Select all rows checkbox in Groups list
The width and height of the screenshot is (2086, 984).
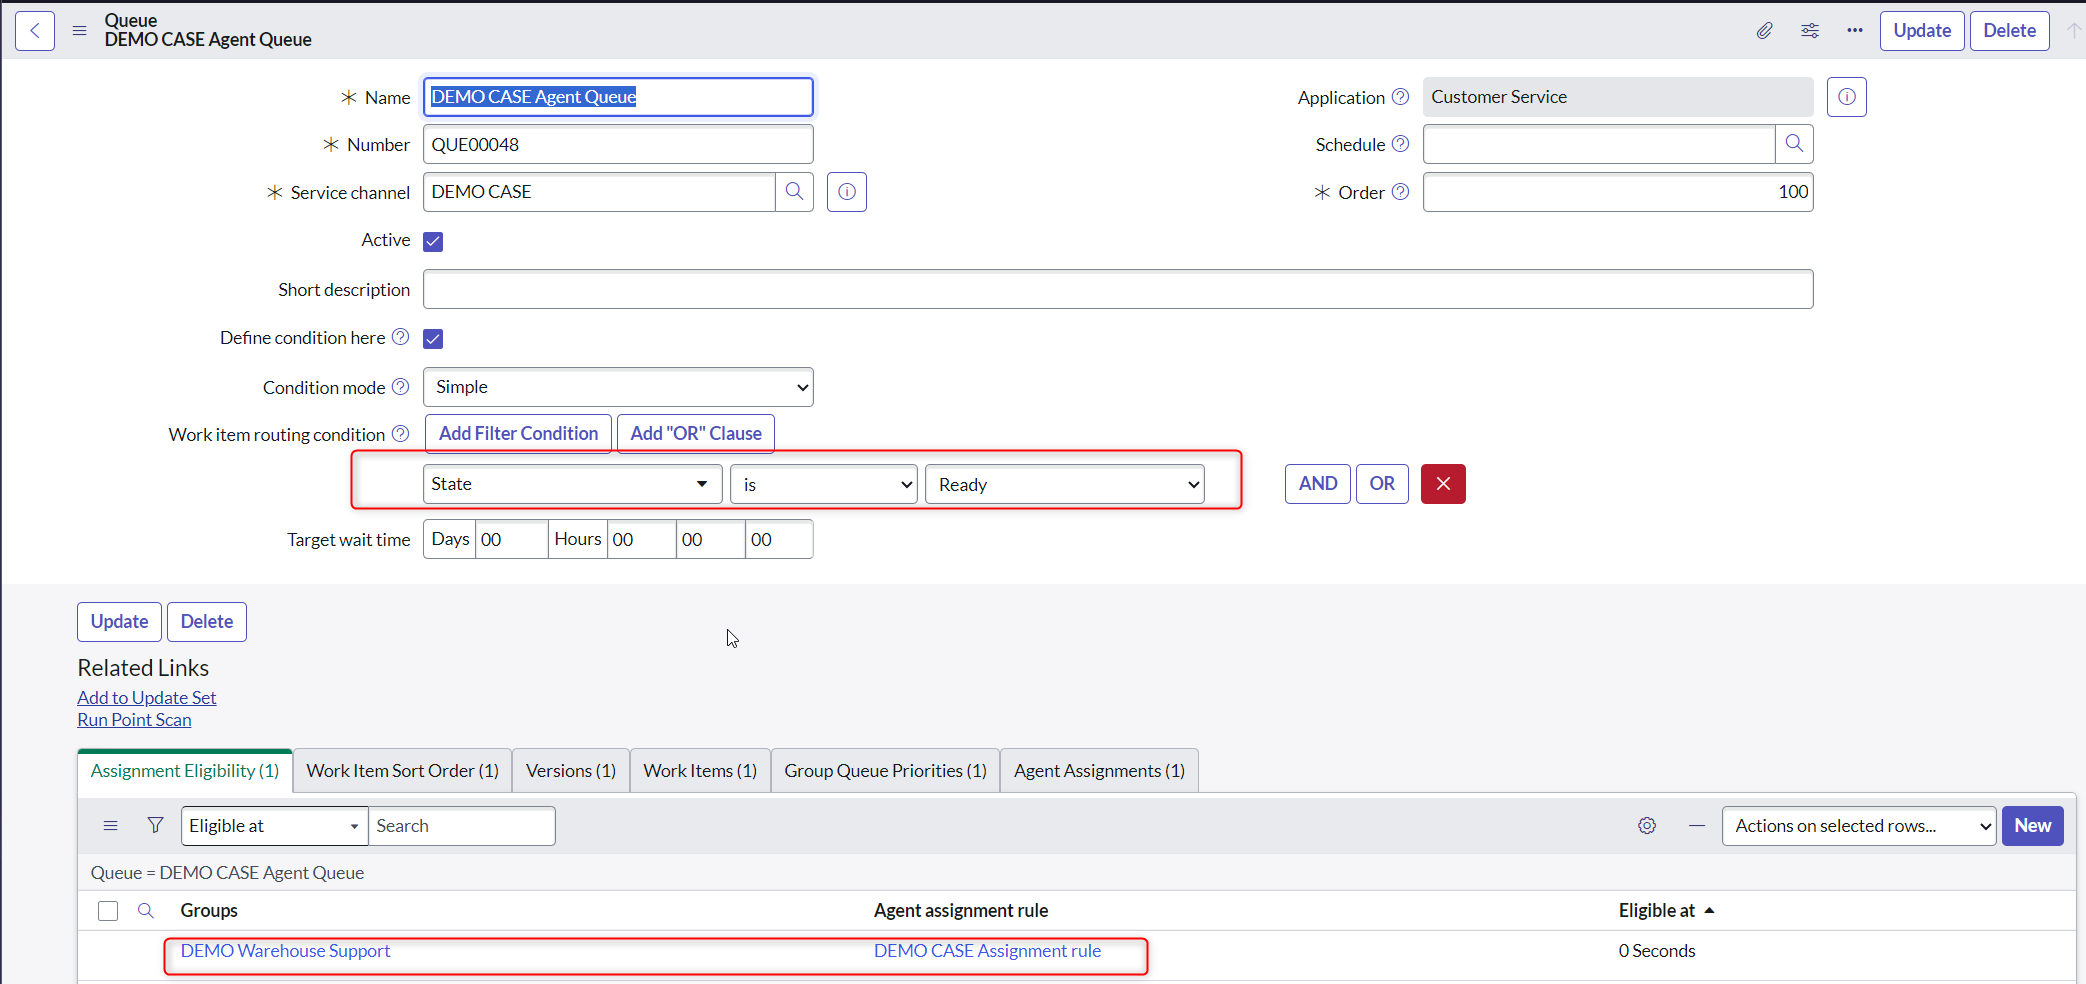coord(108,911)
